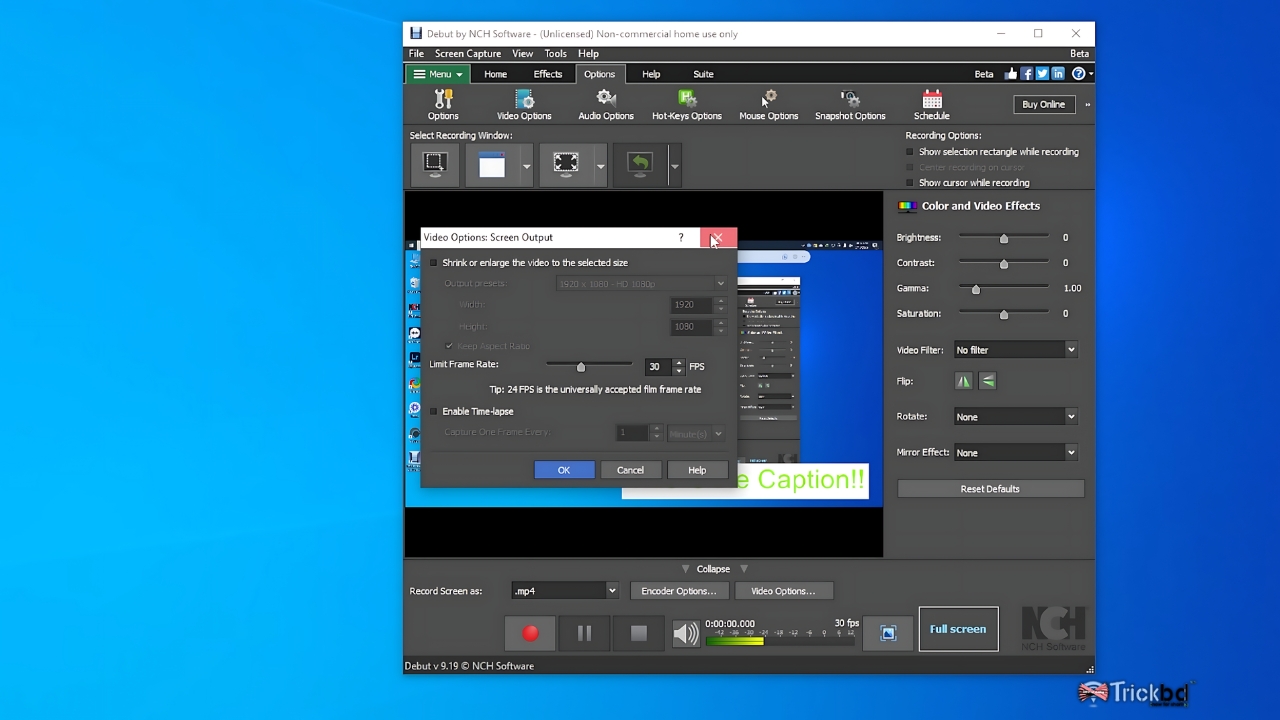Click the Help button in the dialog
This screenshot has height=720, width=1280.
coord(697,470)
